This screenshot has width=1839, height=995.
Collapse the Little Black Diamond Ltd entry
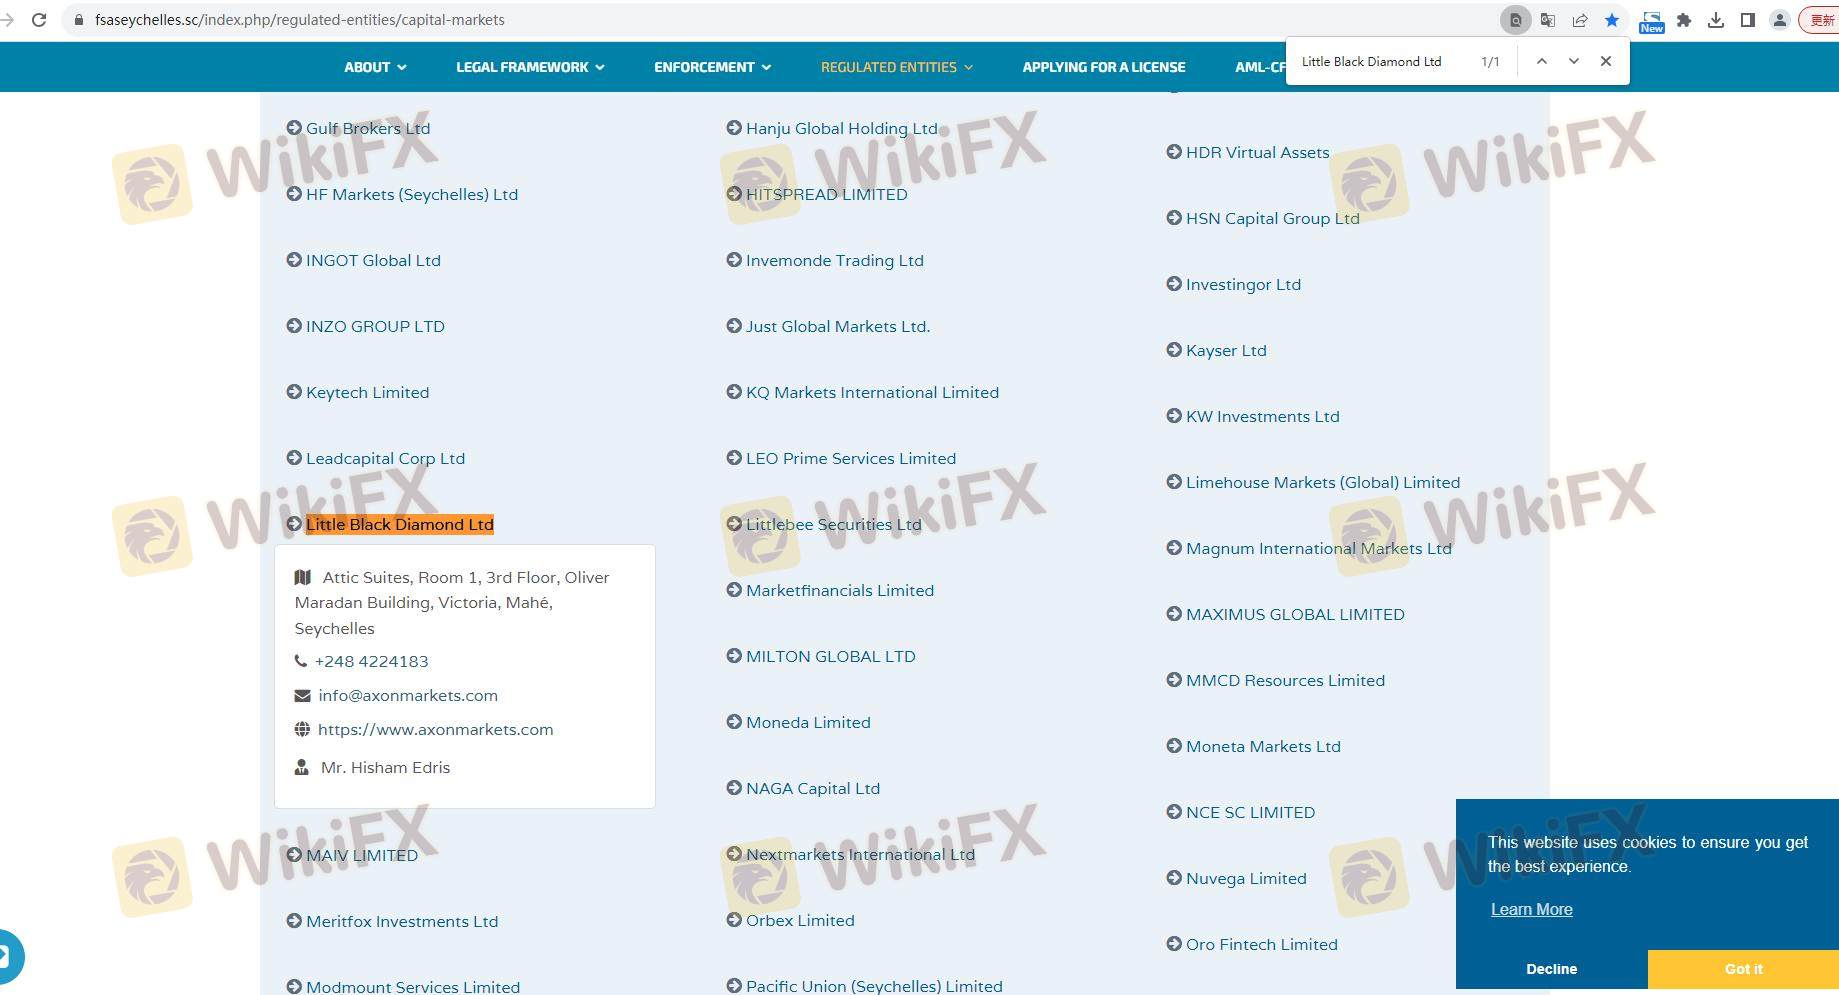(399, 524)
